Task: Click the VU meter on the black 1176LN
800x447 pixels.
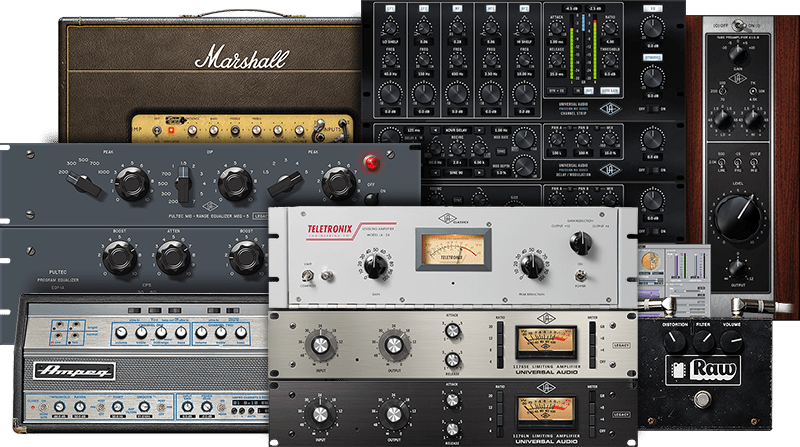Action: click(x=545, y=411)
